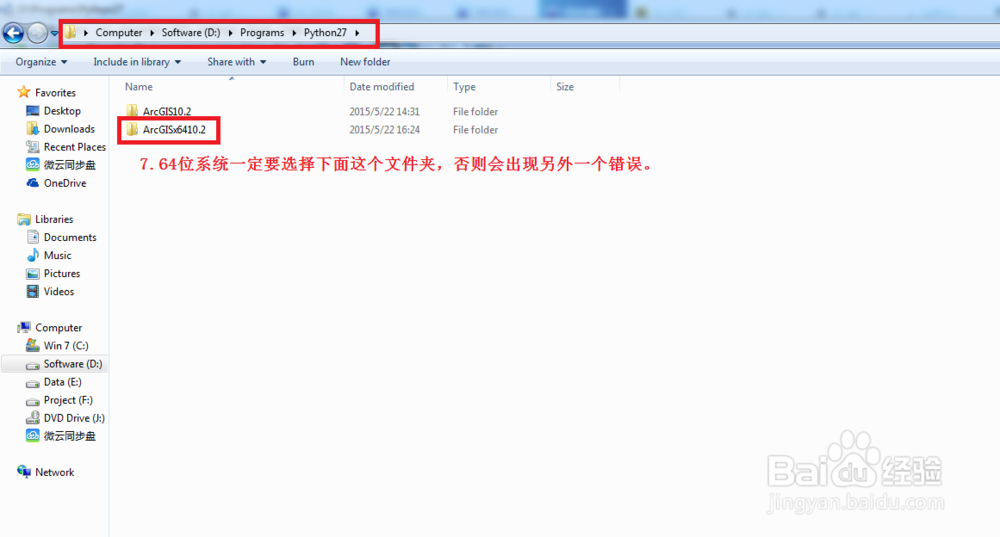The width and height of the screenshot is (1000, 537).
Task: Click the Videos library icon
Action: tap(33, 291)
